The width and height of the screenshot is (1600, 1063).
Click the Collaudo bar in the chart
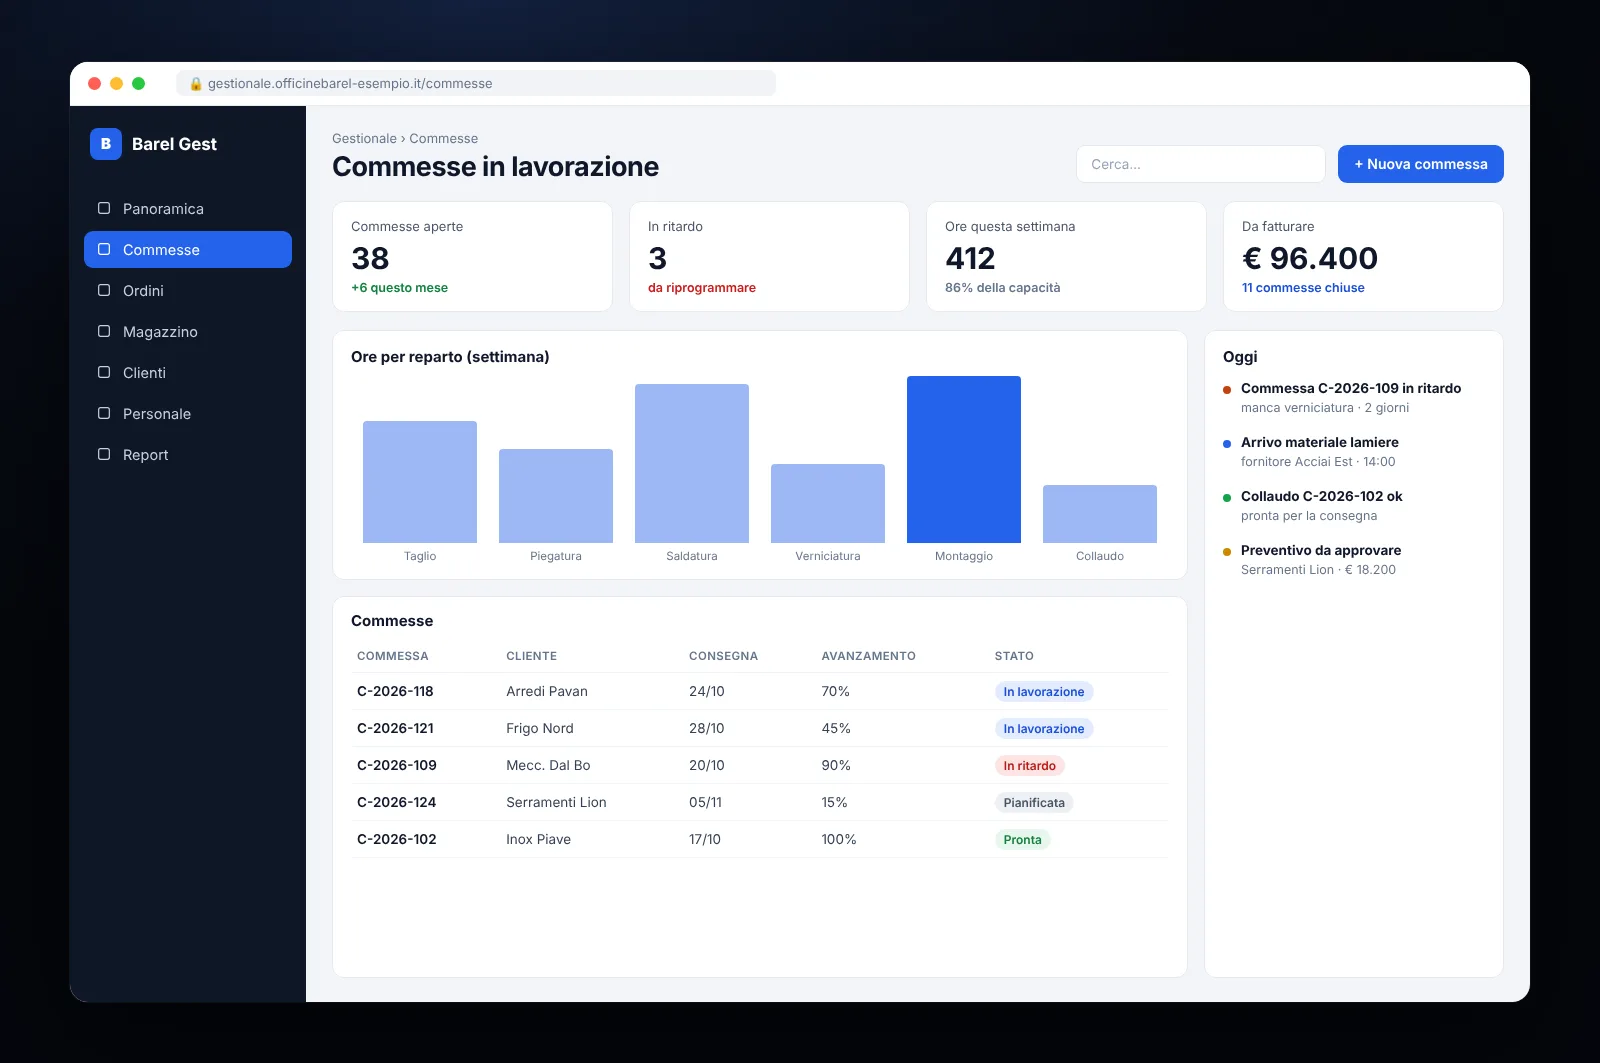[x=1100, y=514]
